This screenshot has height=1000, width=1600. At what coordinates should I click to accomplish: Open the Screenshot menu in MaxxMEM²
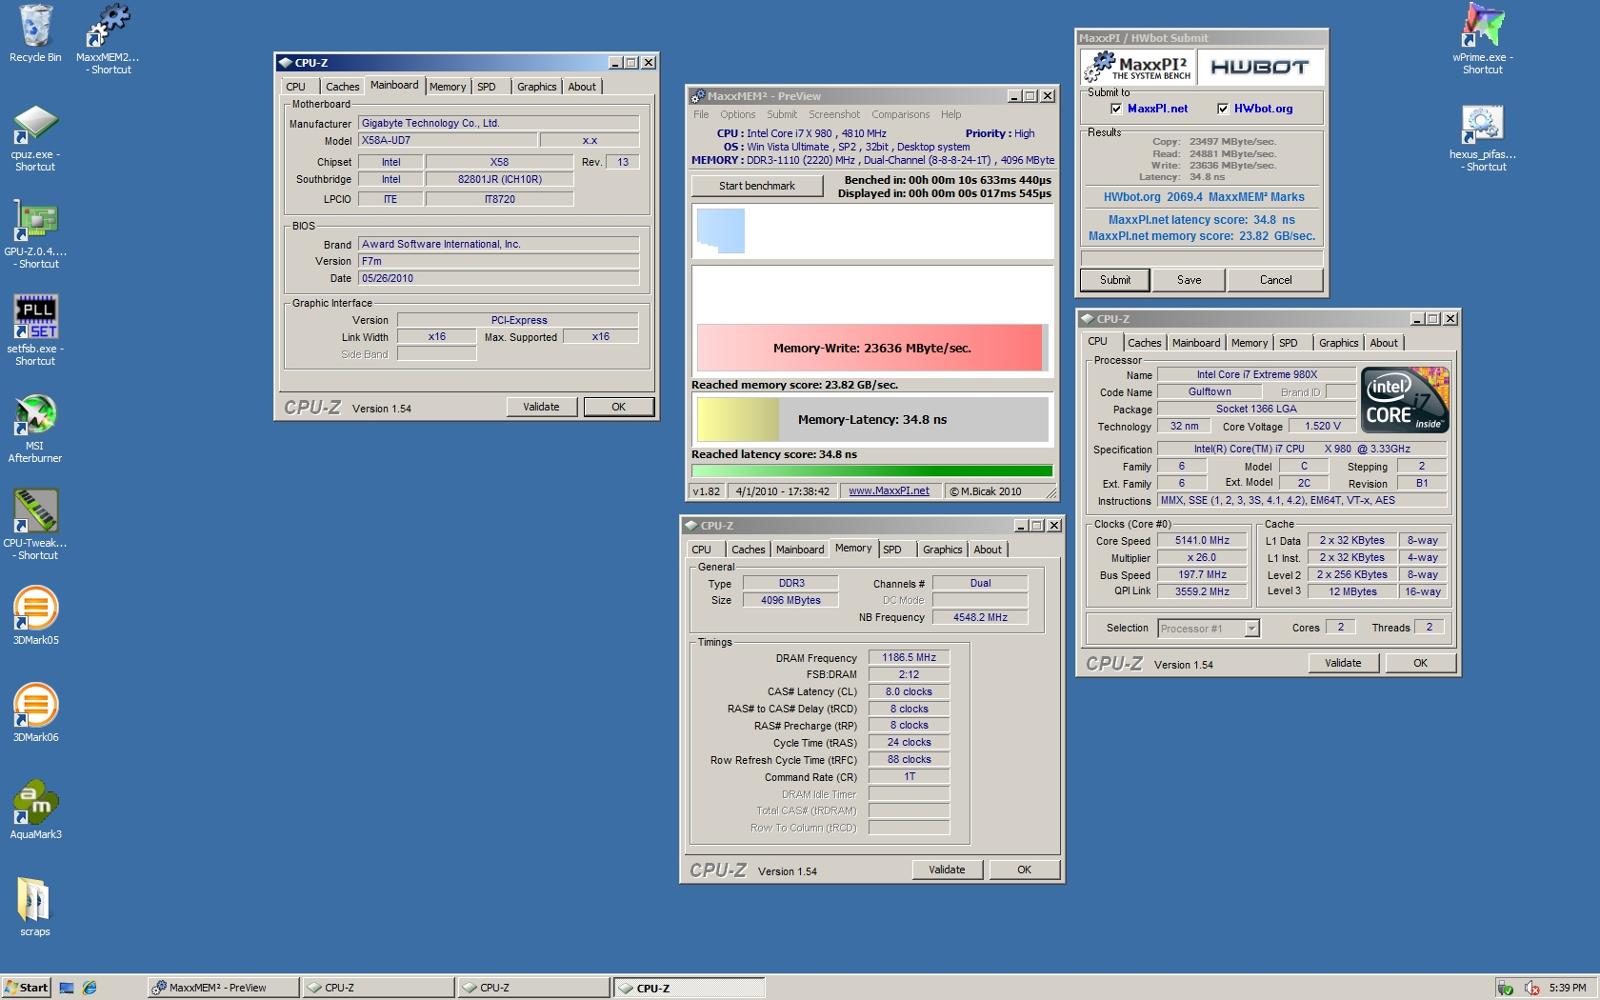(x=834, y=114)
